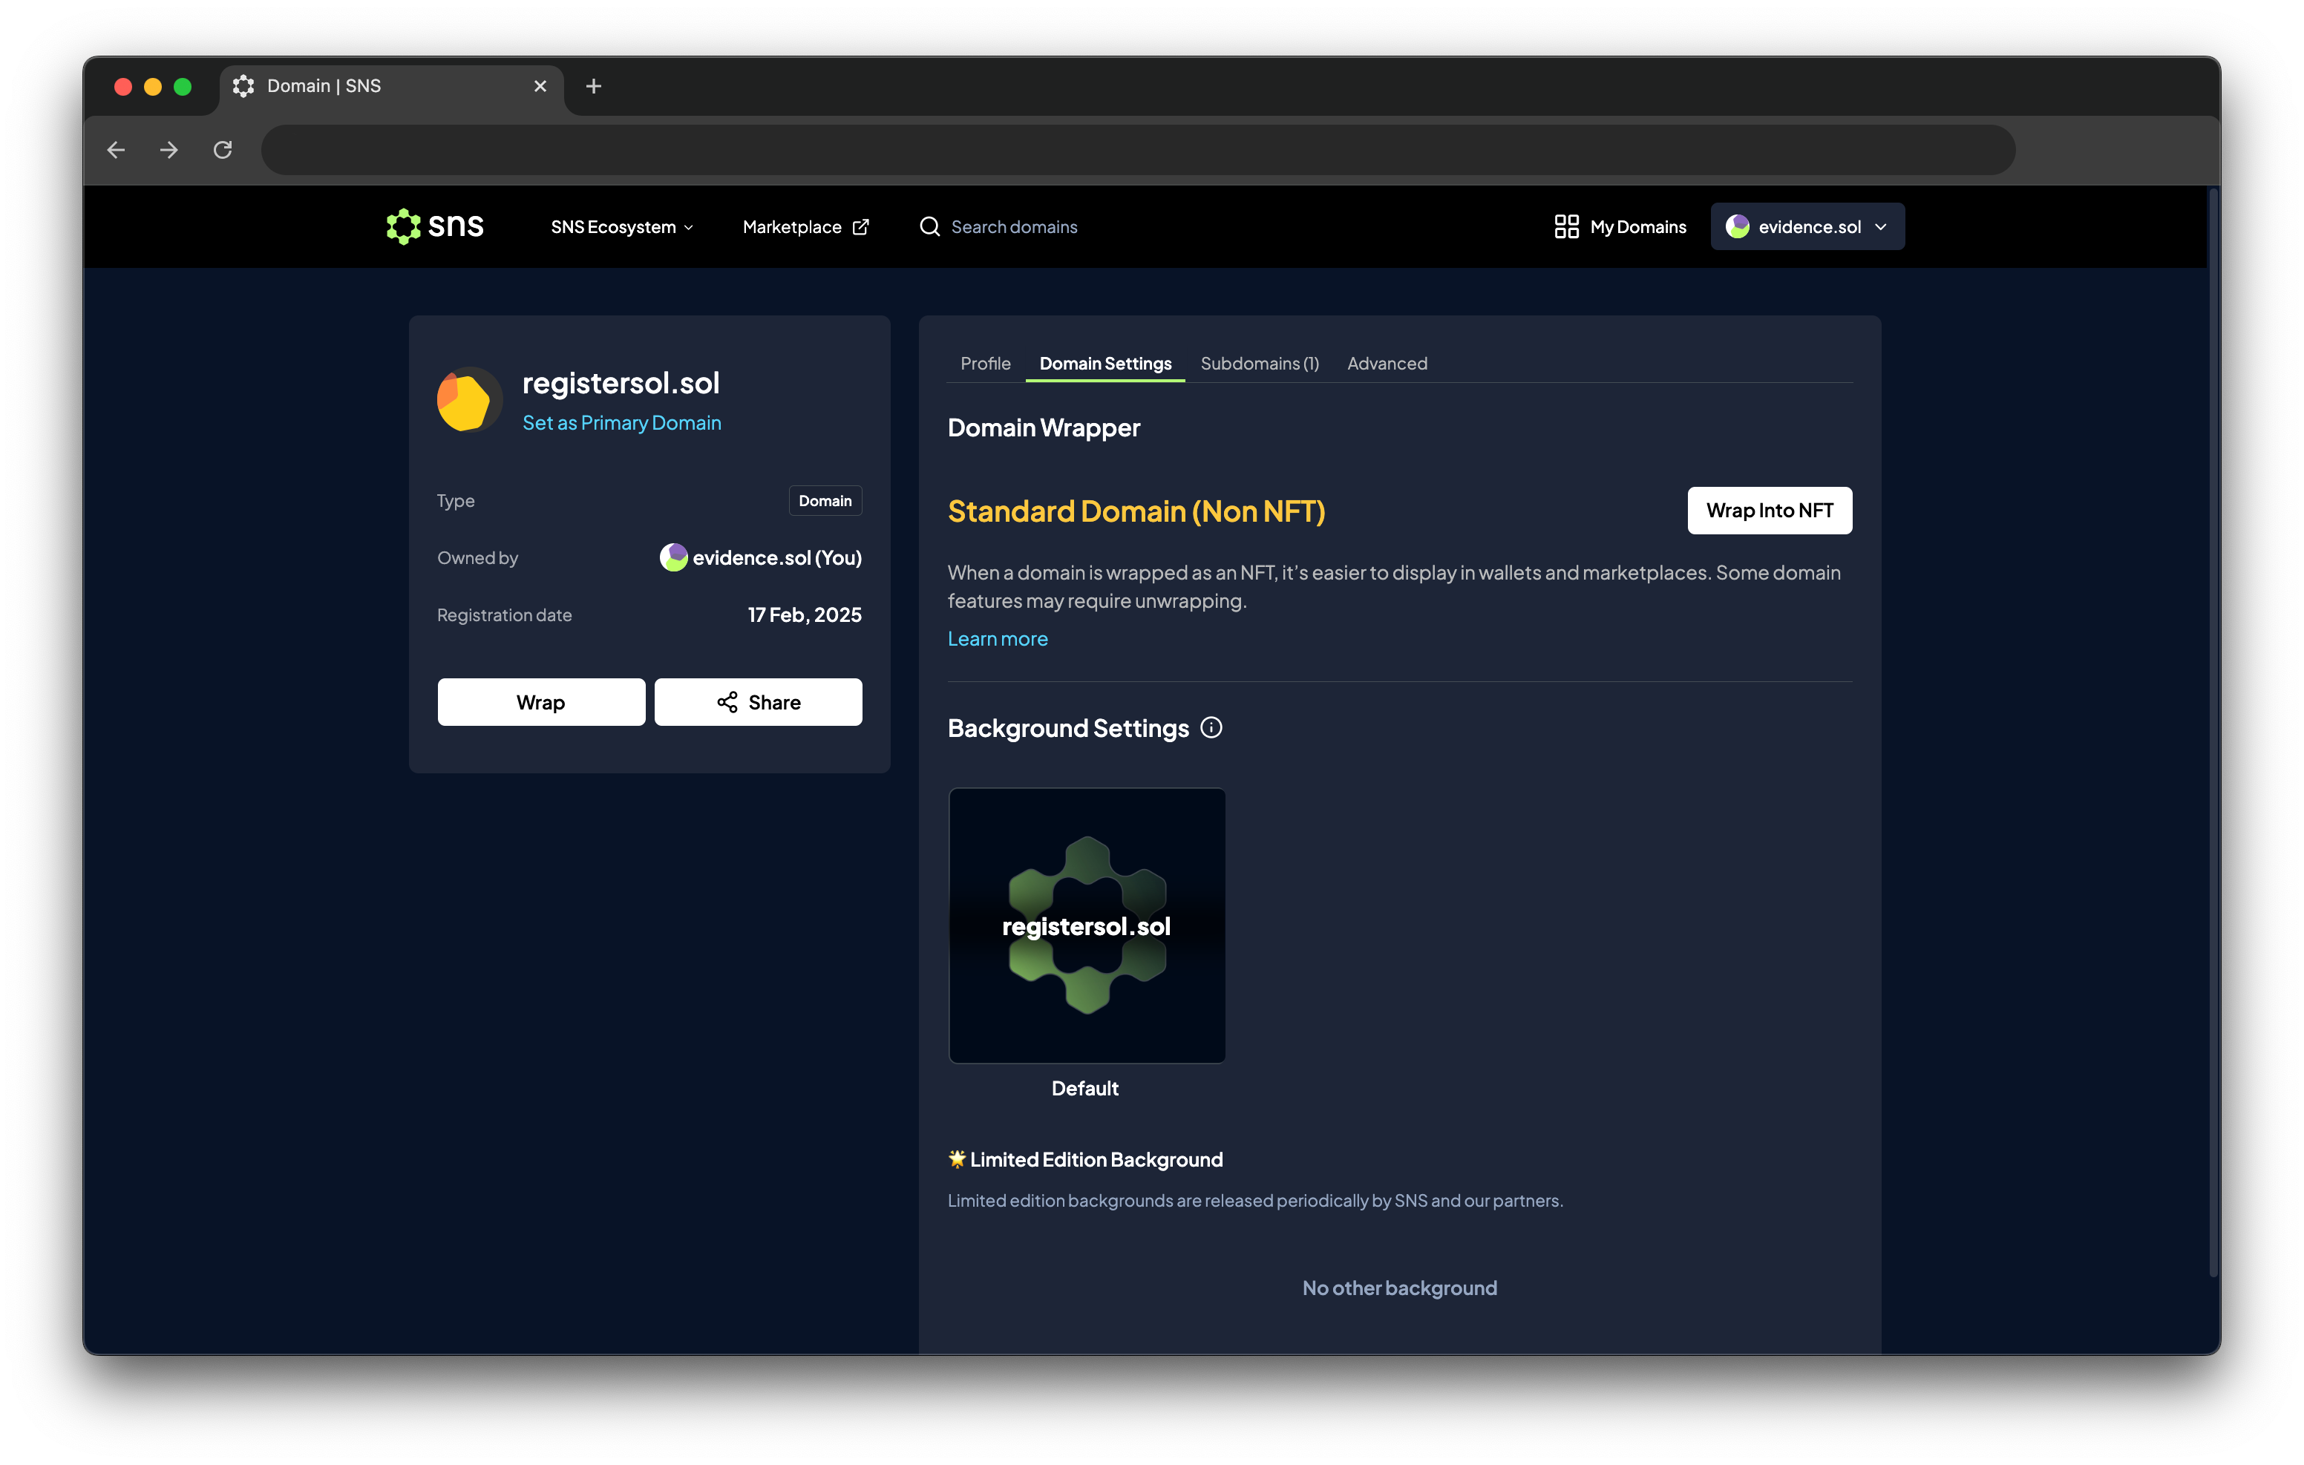The width and height of the screenshot is (2304, 1465).
Task: Click the registersol.sol avatar image
Action: pyautogui.click(x=467, y=400)
